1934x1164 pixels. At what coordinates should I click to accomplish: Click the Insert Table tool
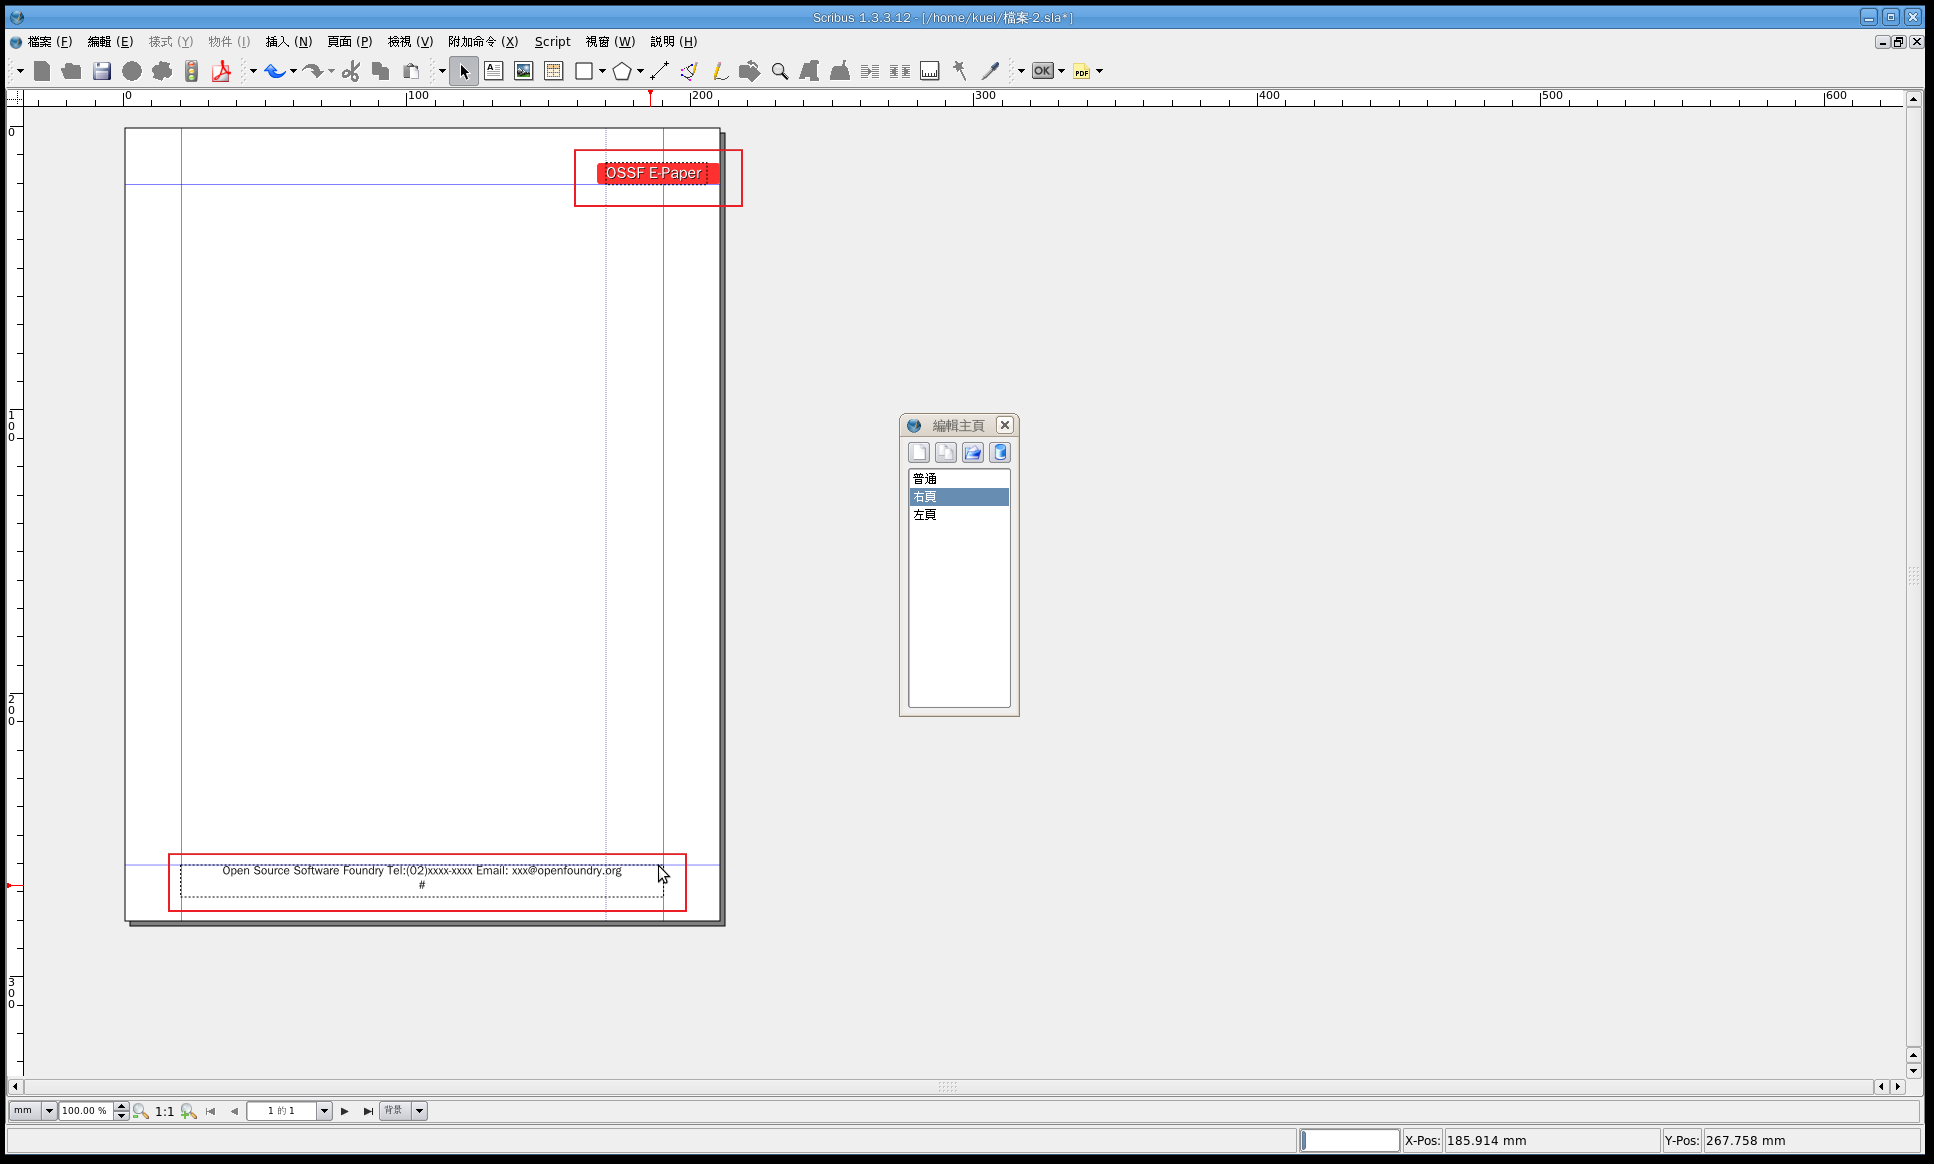coord(553,71)
